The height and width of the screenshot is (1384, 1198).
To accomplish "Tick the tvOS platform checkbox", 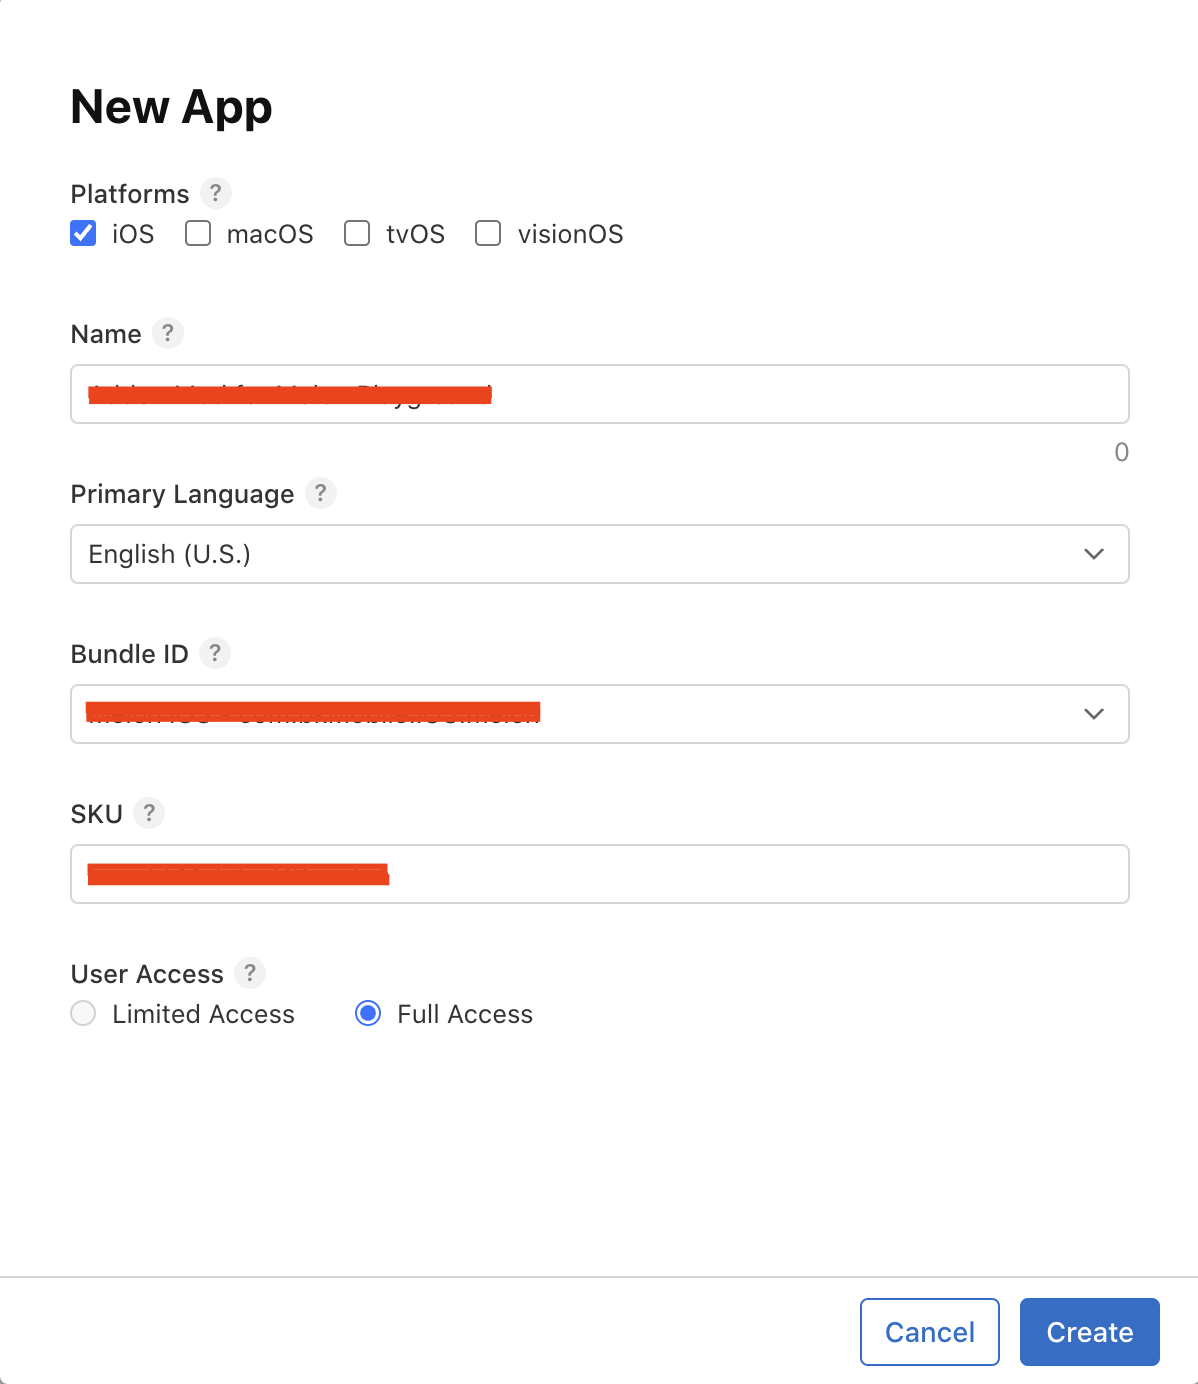I will point(357,233).
